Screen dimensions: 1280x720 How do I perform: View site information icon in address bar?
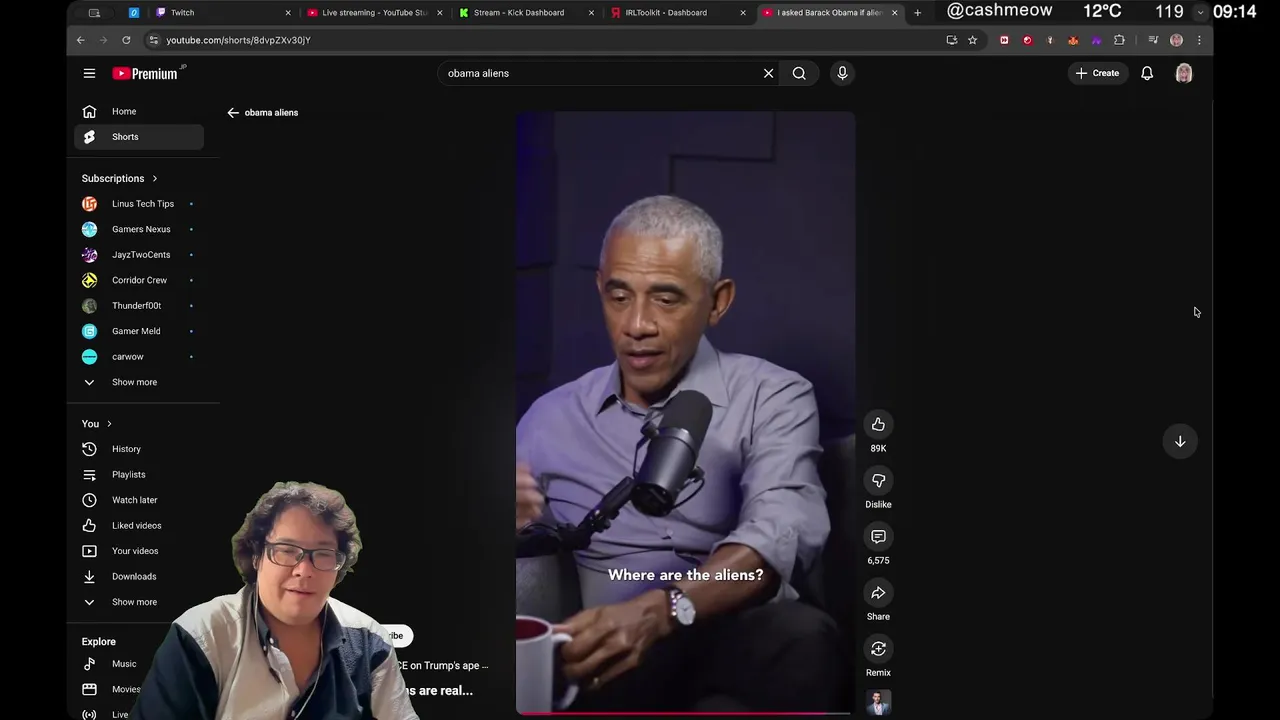pos(153,40)
